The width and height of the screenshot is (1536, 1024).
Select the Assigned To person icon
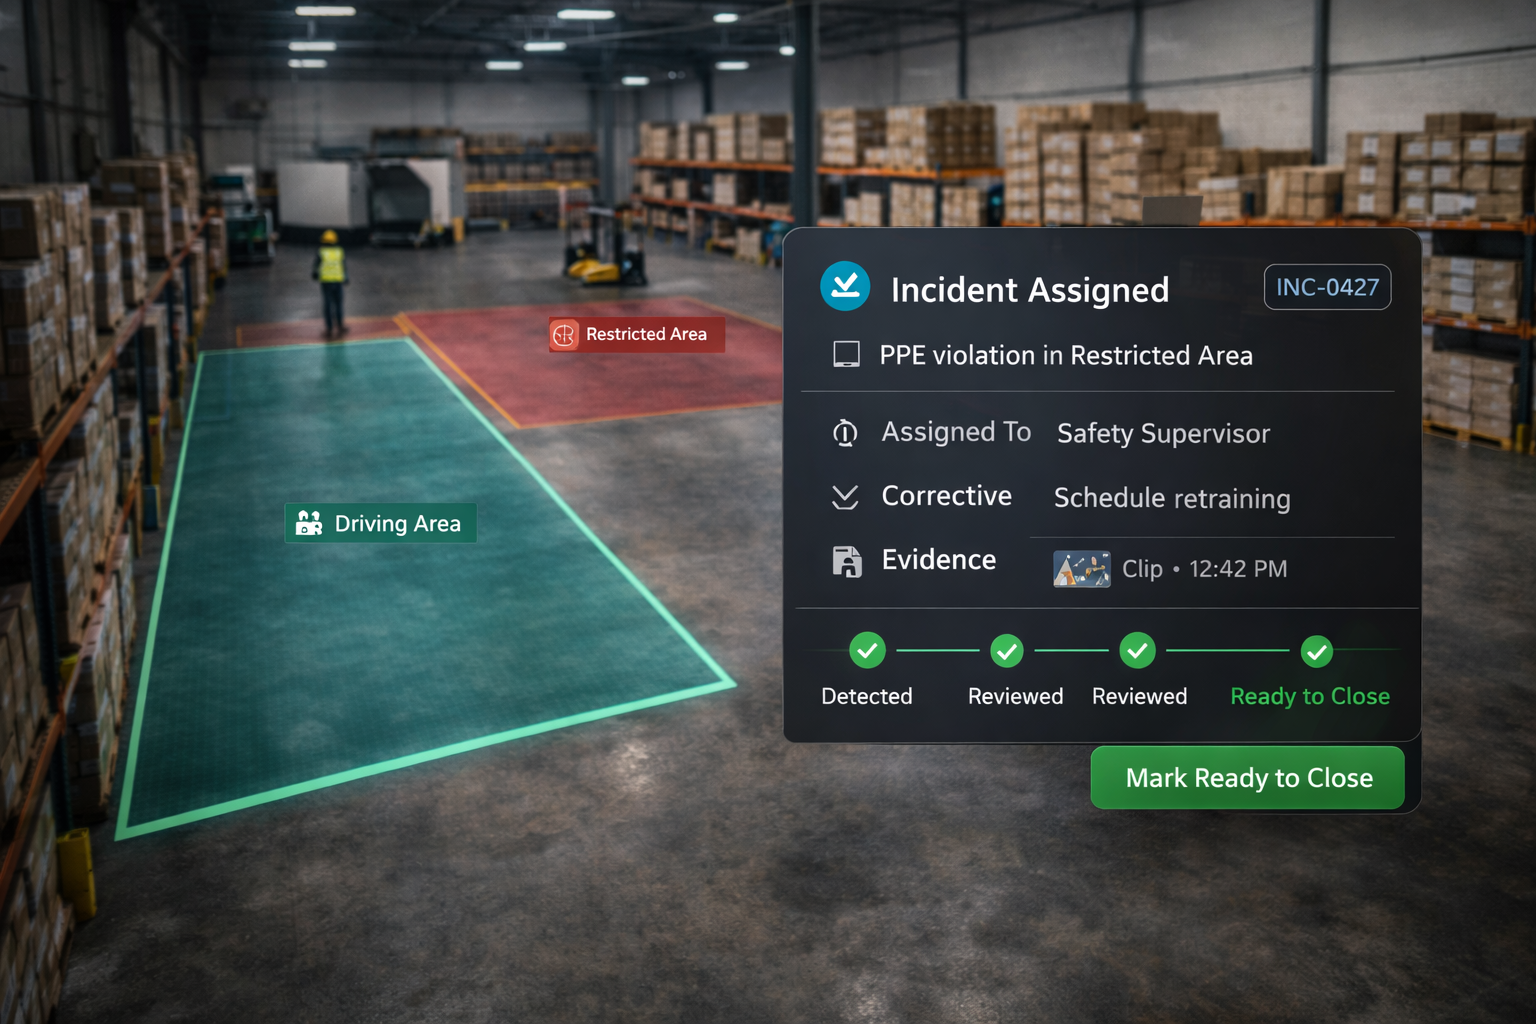tap(845, 432)
